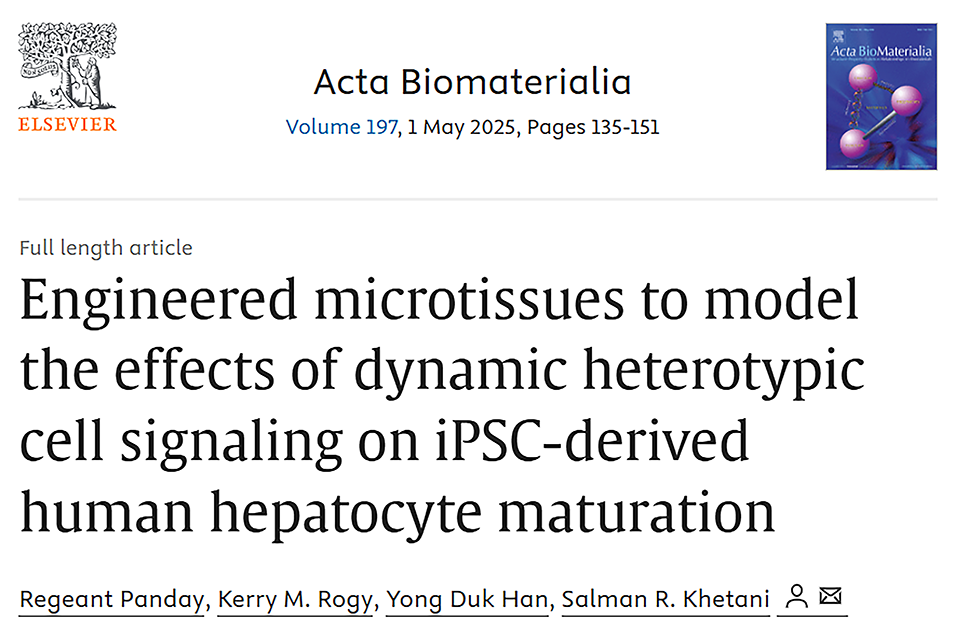Open the Acta Biomaterialia journal title
This screenshot has height=634, width=955.
click(x=472, y=82)
